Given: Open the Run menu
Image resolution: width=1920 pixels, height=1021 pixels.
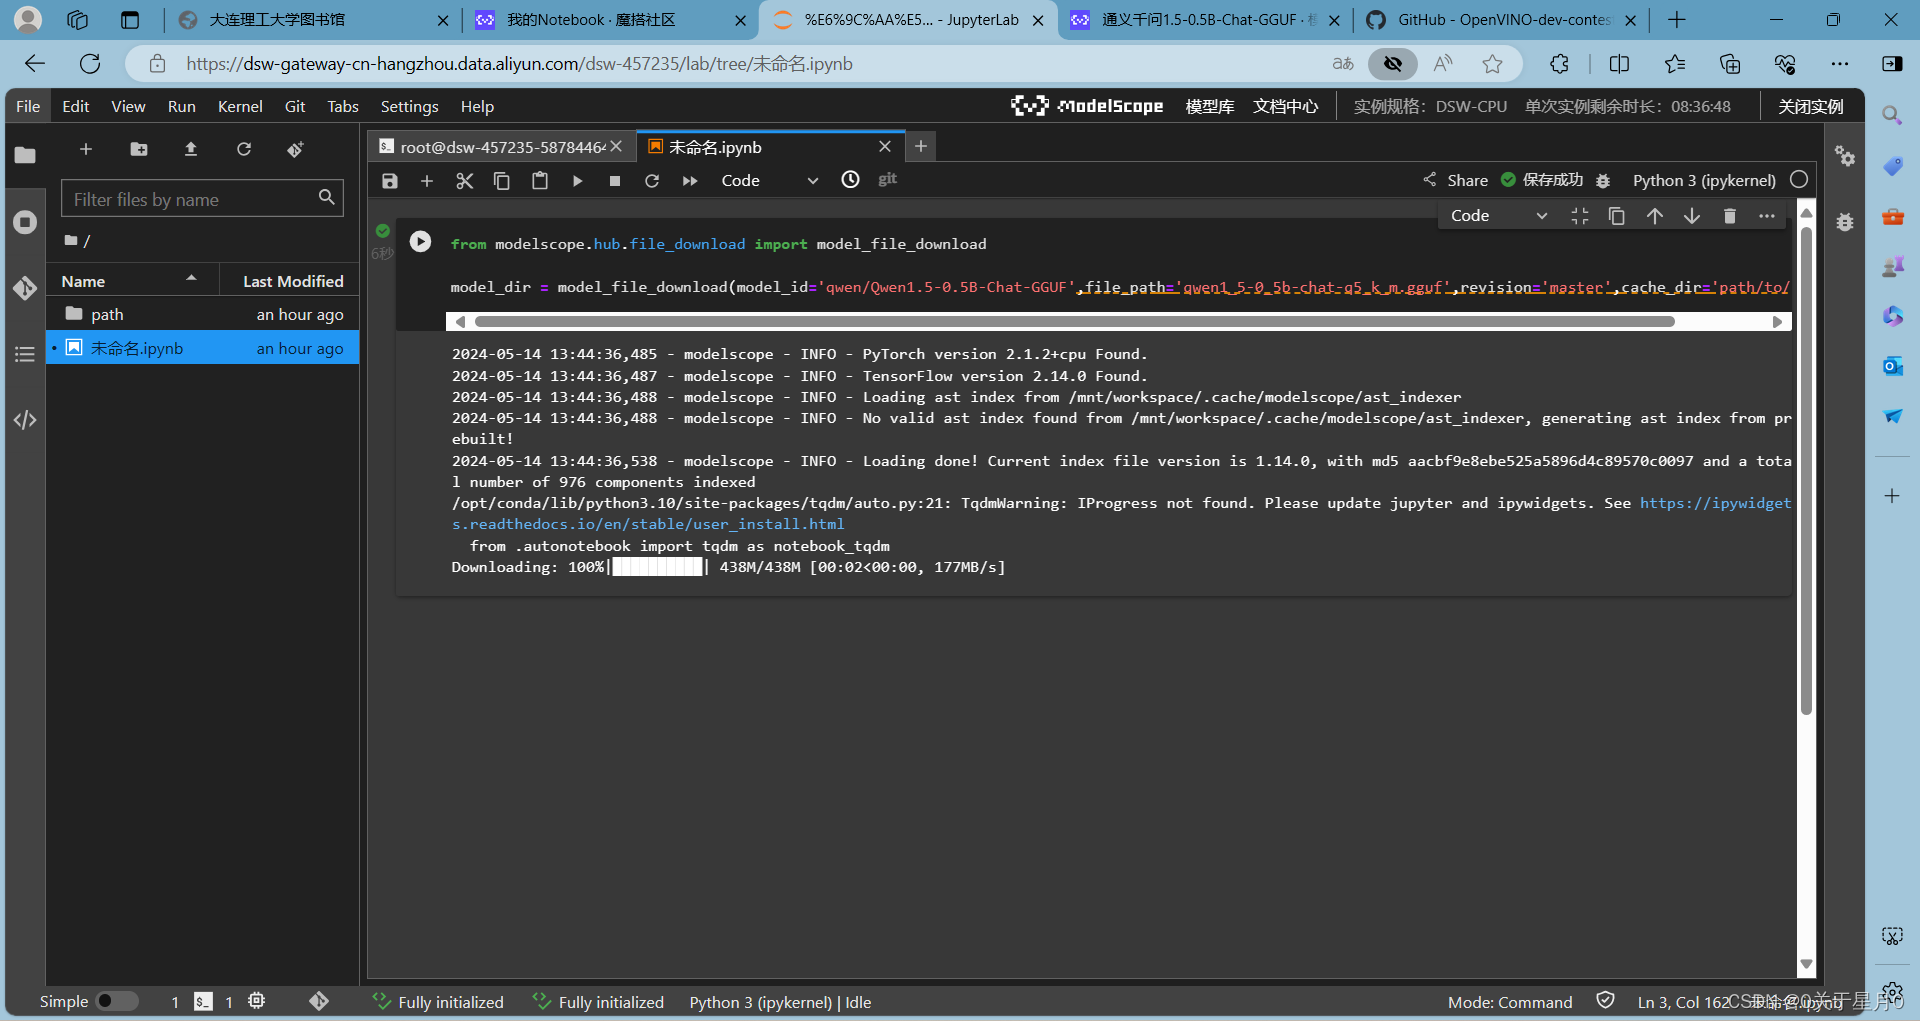Looking at the screenshot, I should pos(182,106).
